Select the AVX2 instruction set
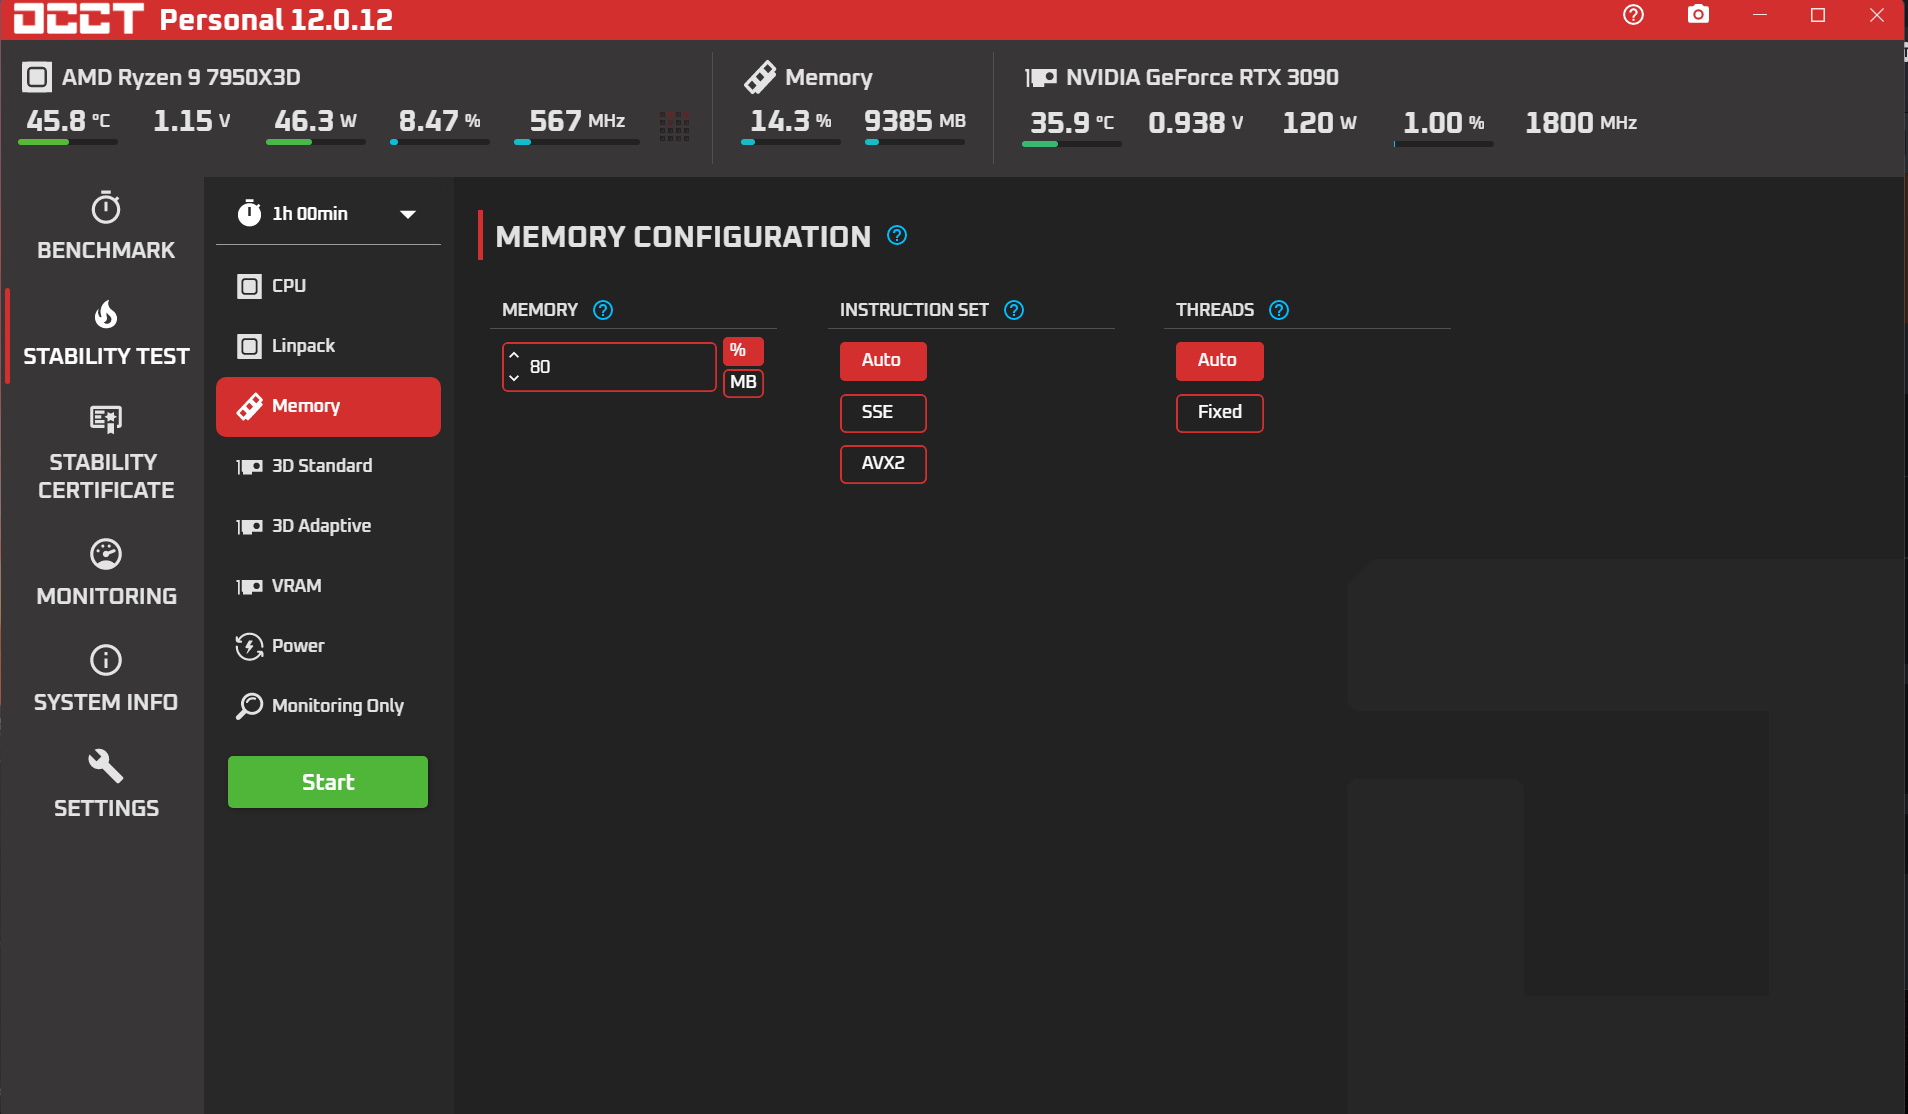 pyautogui.click(x=883, y=464)
